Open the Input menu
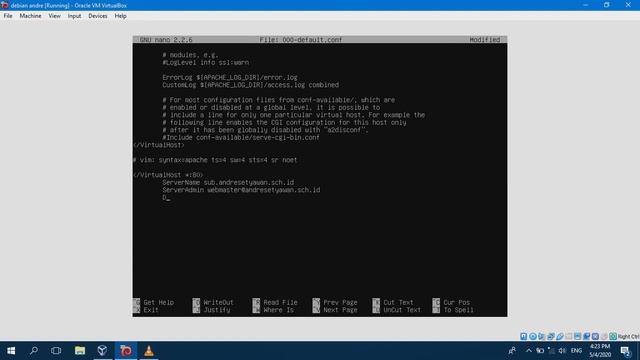This screenshot has width=640, height=360. point(74,16)
